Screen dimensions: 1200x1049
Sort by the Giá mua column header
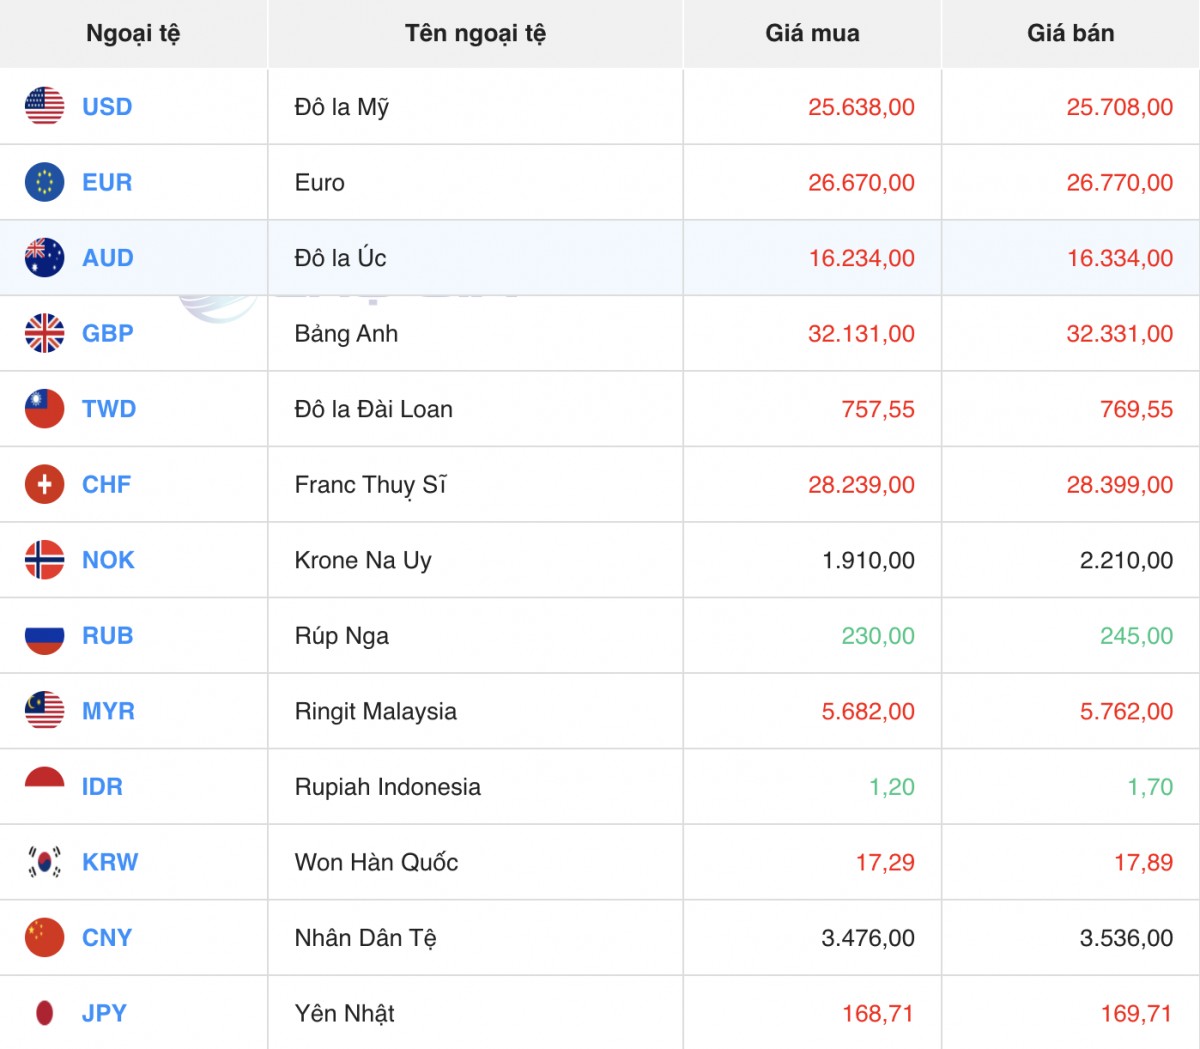[x=812, y=33]
